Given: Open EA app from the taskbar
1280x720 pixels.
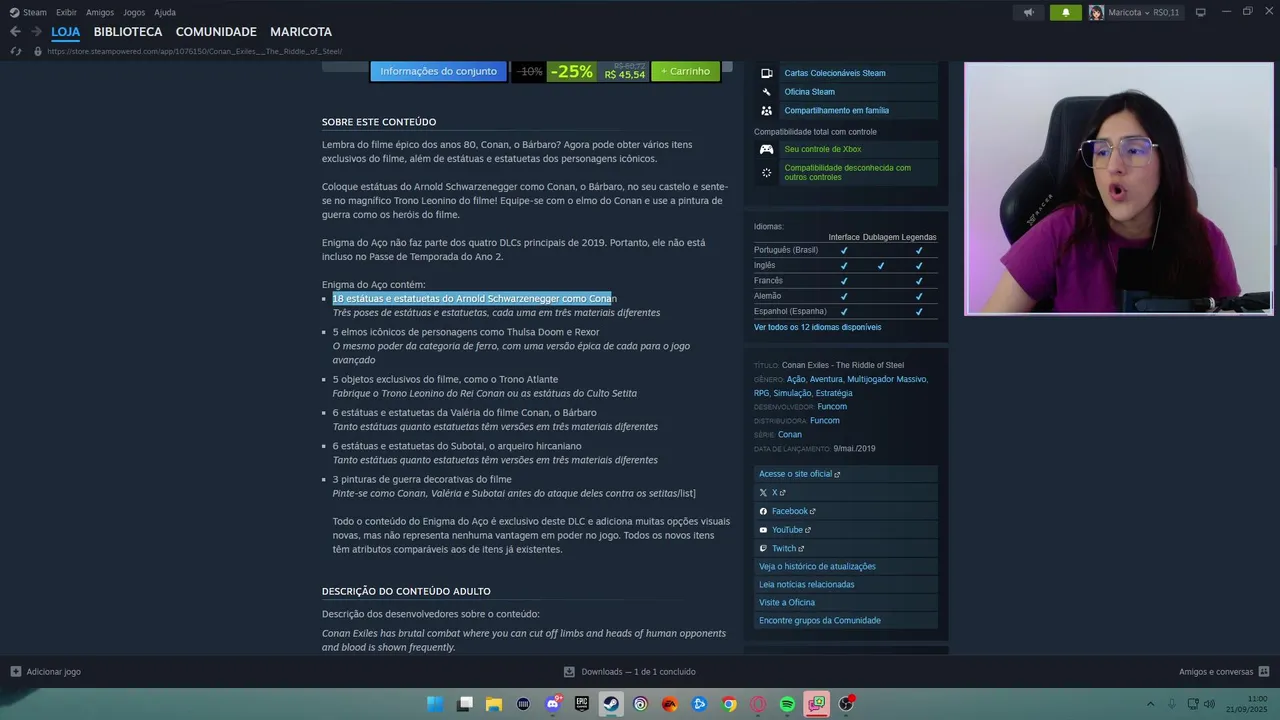Looking at the screenshot, I should click(670, 704).
